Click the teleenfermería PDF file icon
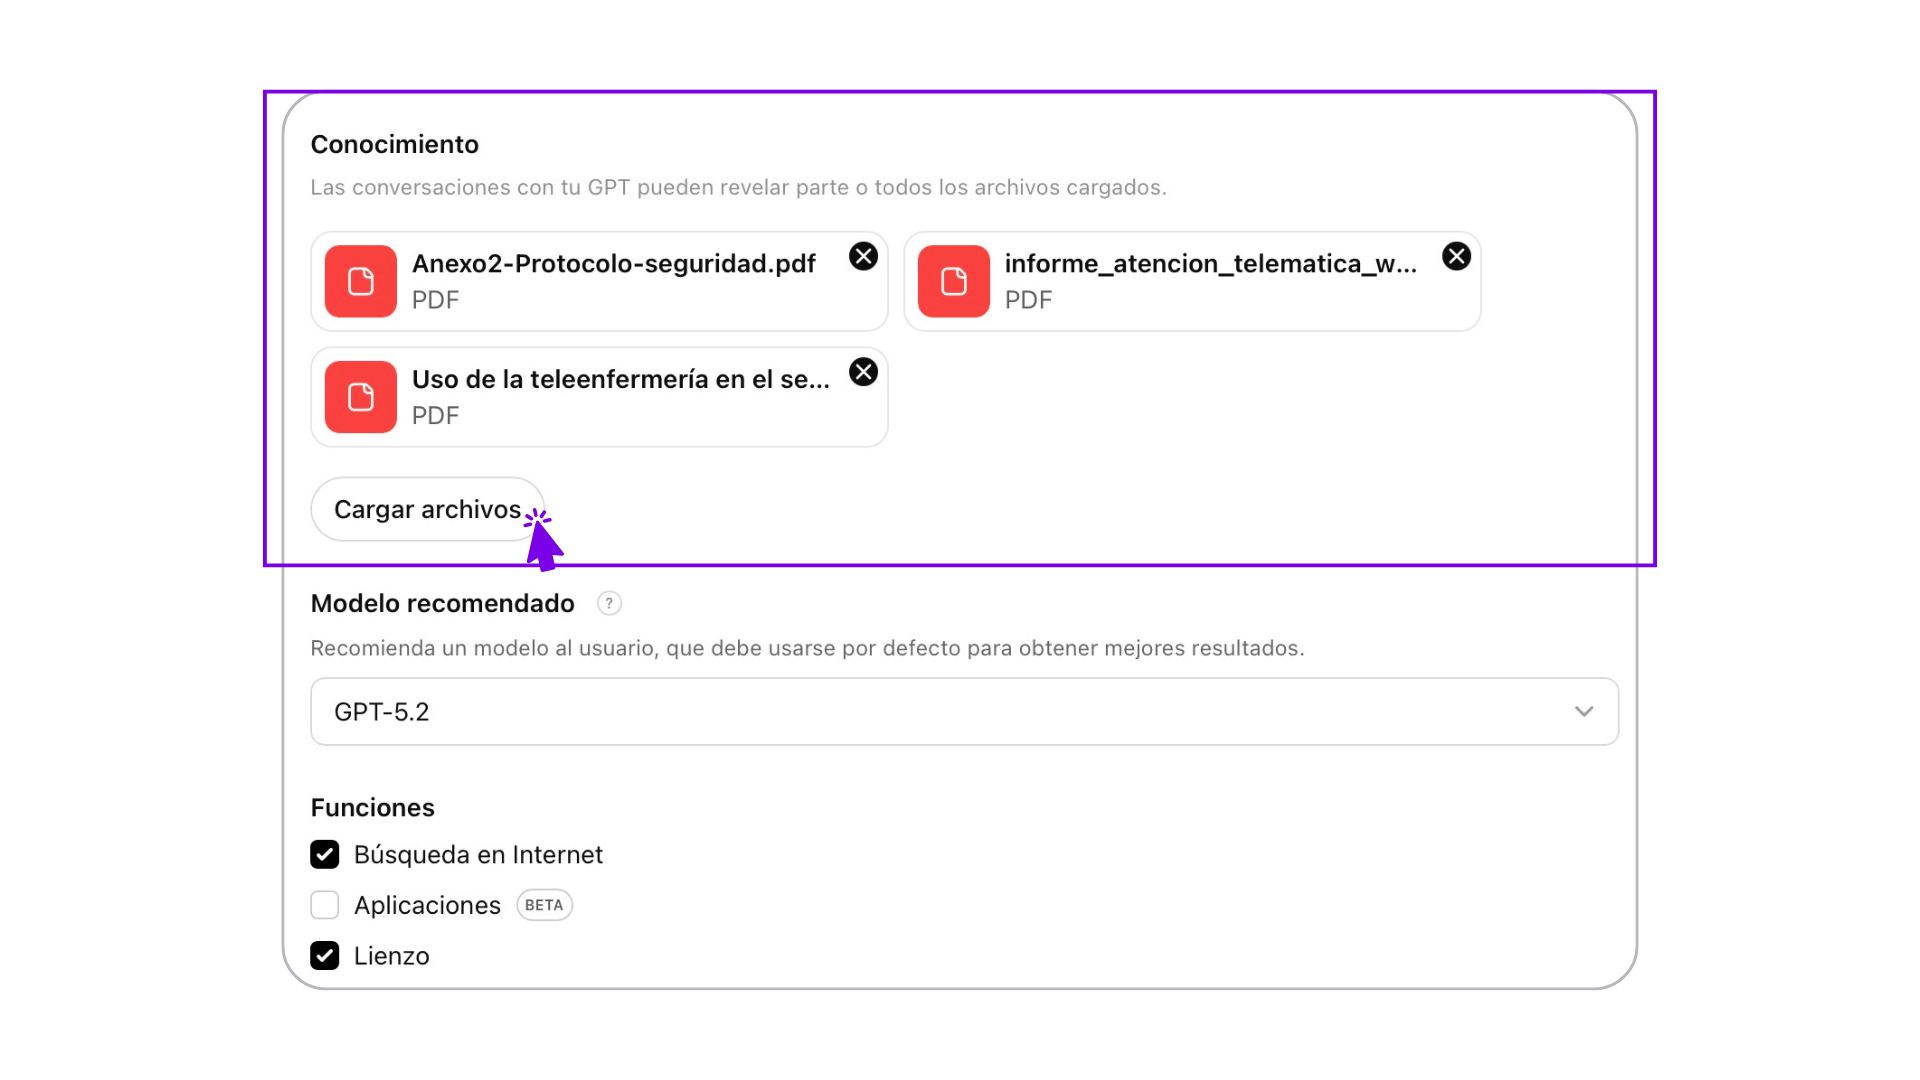The height and width of the screenshot is (1080, 1920). tap(361, 397)
